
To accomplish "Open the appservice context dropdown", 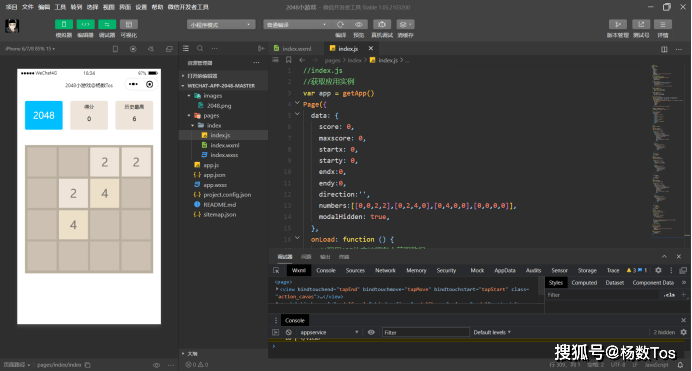I will tap(329, 332).
